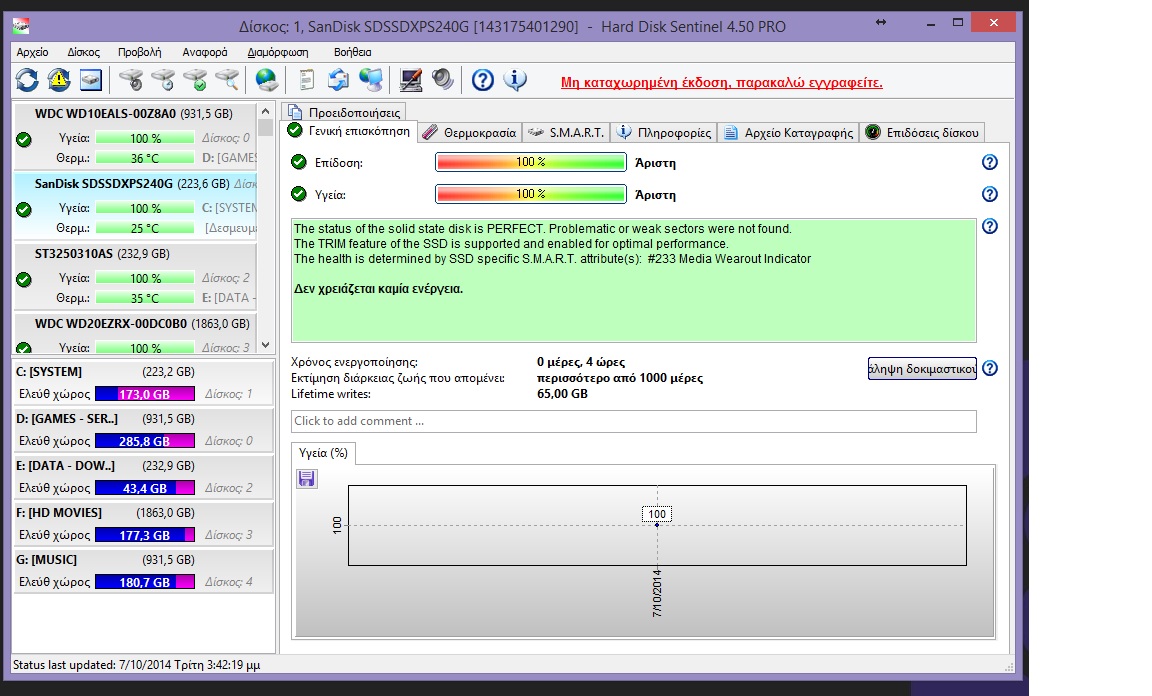Image resolution: width=1152 pixels, height=696 pixels.
Task: Click the 100 data point on the health graph
Action: coord(657,525)
